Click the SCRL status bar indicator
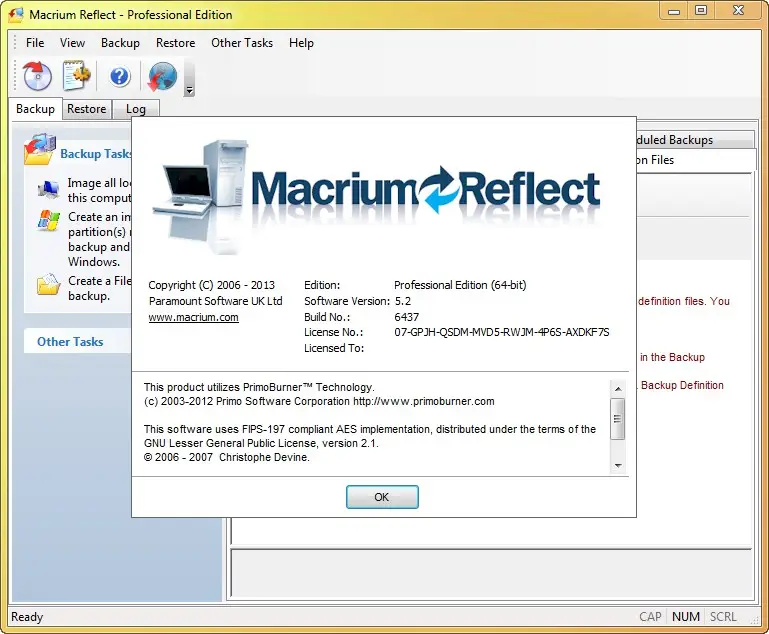This screenshot has width=769, height=634. (x=723, y=617)
